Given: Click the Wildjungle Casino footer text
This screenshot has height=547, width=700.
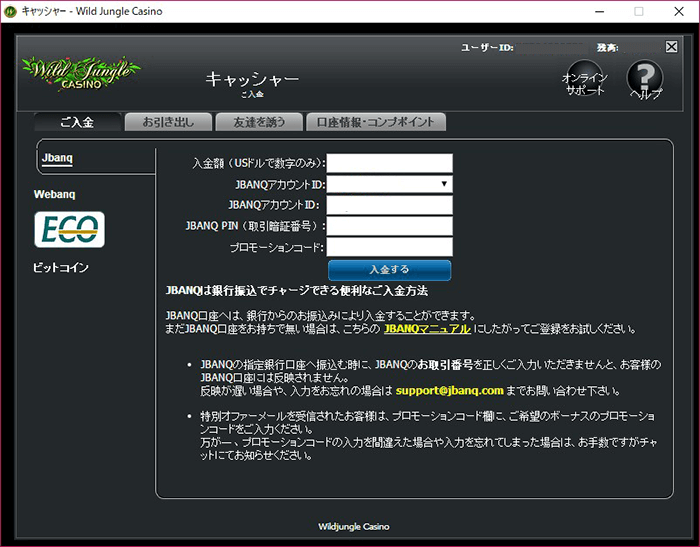Looking at the screenshot, I should [x=354, y=527].
